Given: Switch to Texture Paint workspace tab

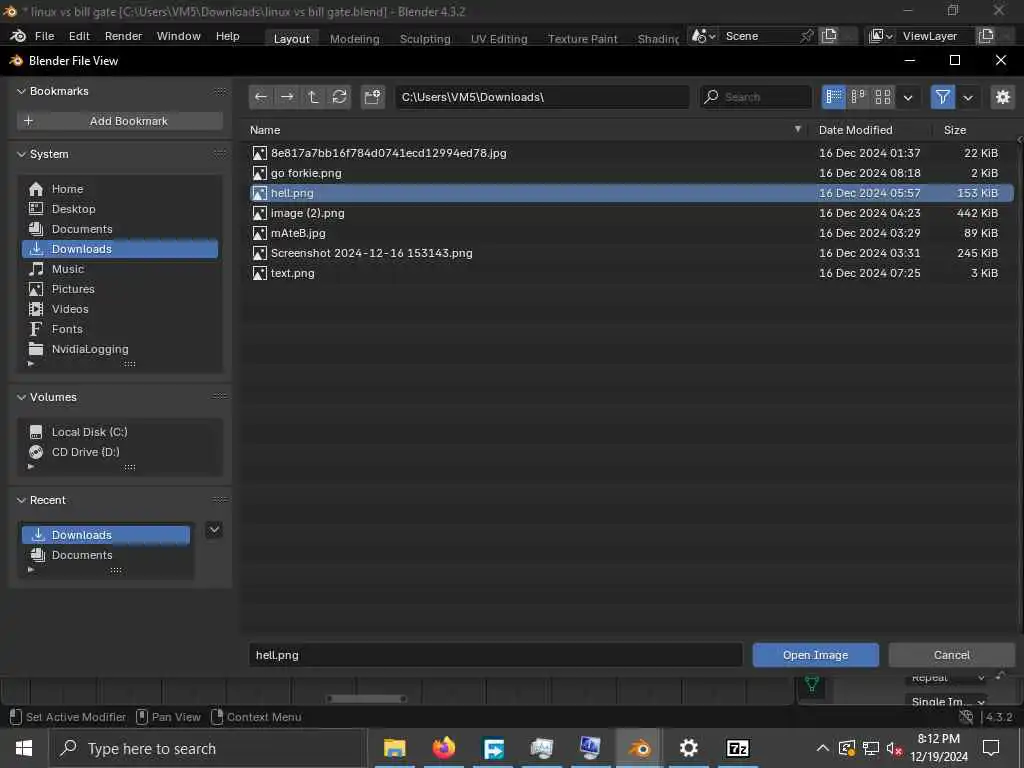Looking at the screenshot, I should coord(583,39).
